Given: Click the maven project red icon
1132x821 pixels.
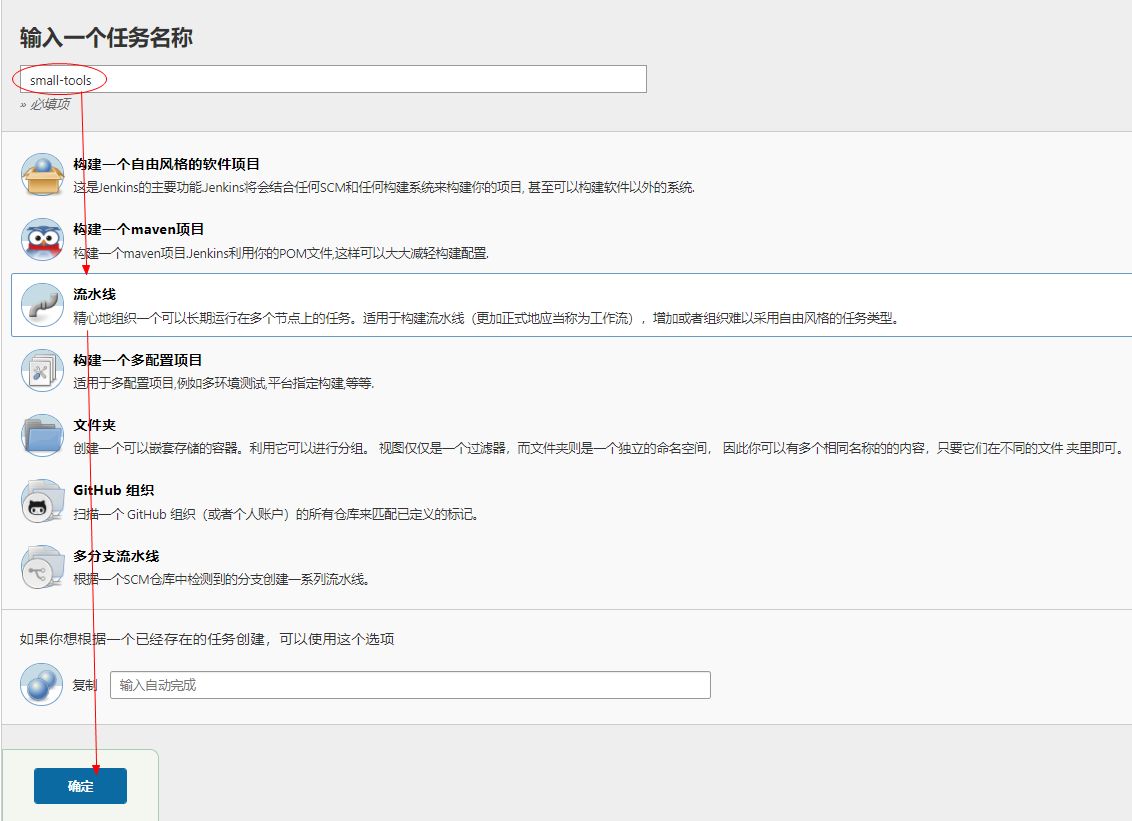Looking at the screenshot, I should tap(42, 240).
